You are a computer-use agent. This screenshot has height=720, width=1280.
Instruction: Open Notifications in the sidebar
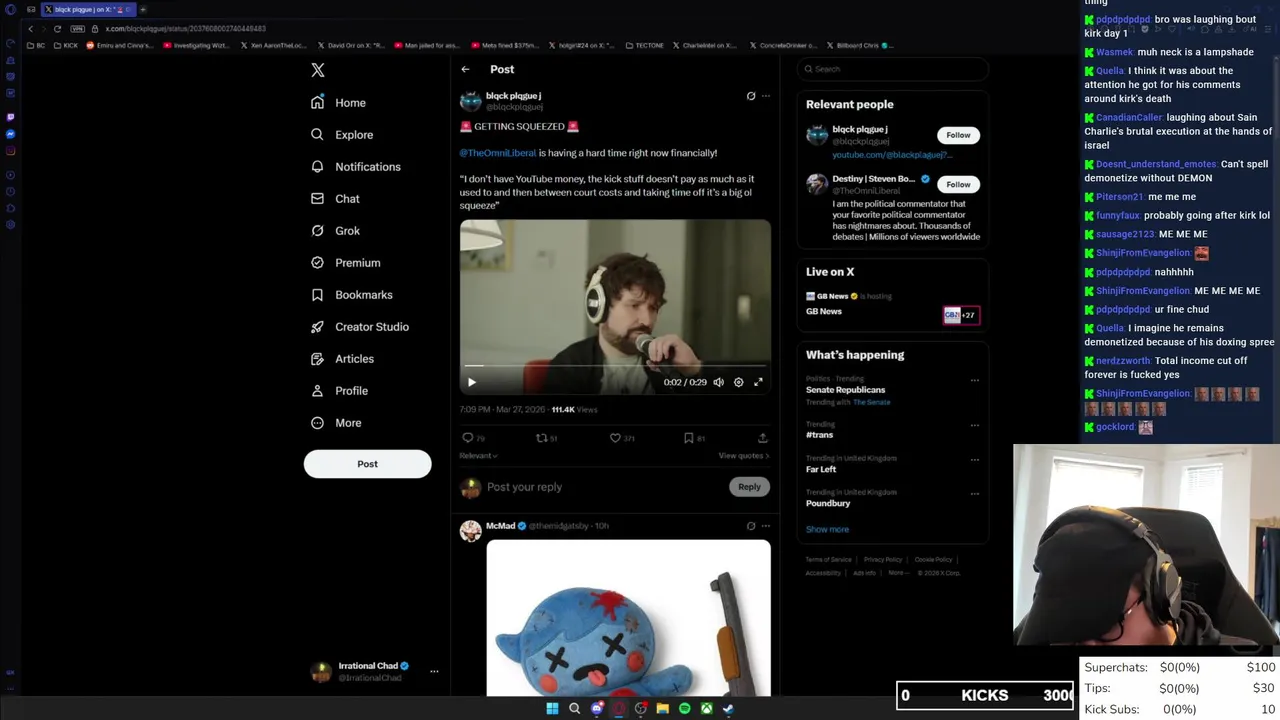355,167
